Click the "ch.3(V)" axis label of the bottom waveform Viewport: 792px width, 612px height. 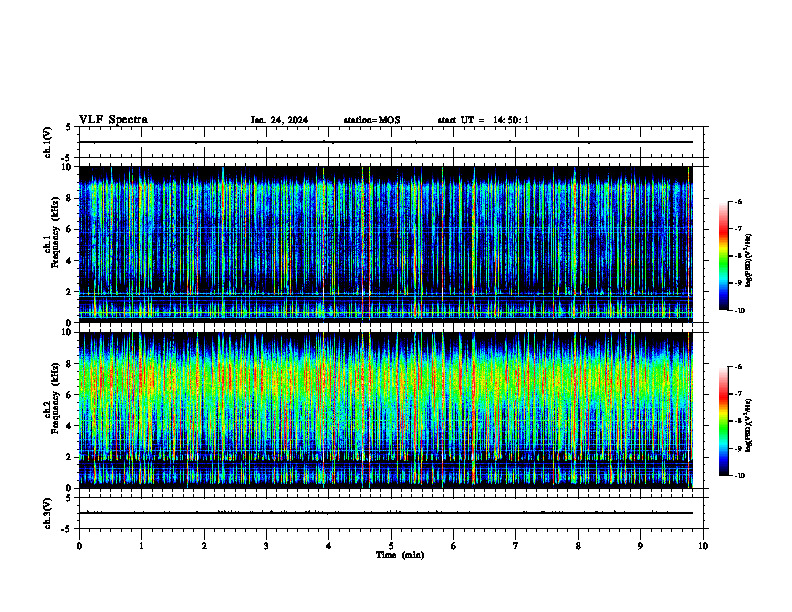[47, 514]
